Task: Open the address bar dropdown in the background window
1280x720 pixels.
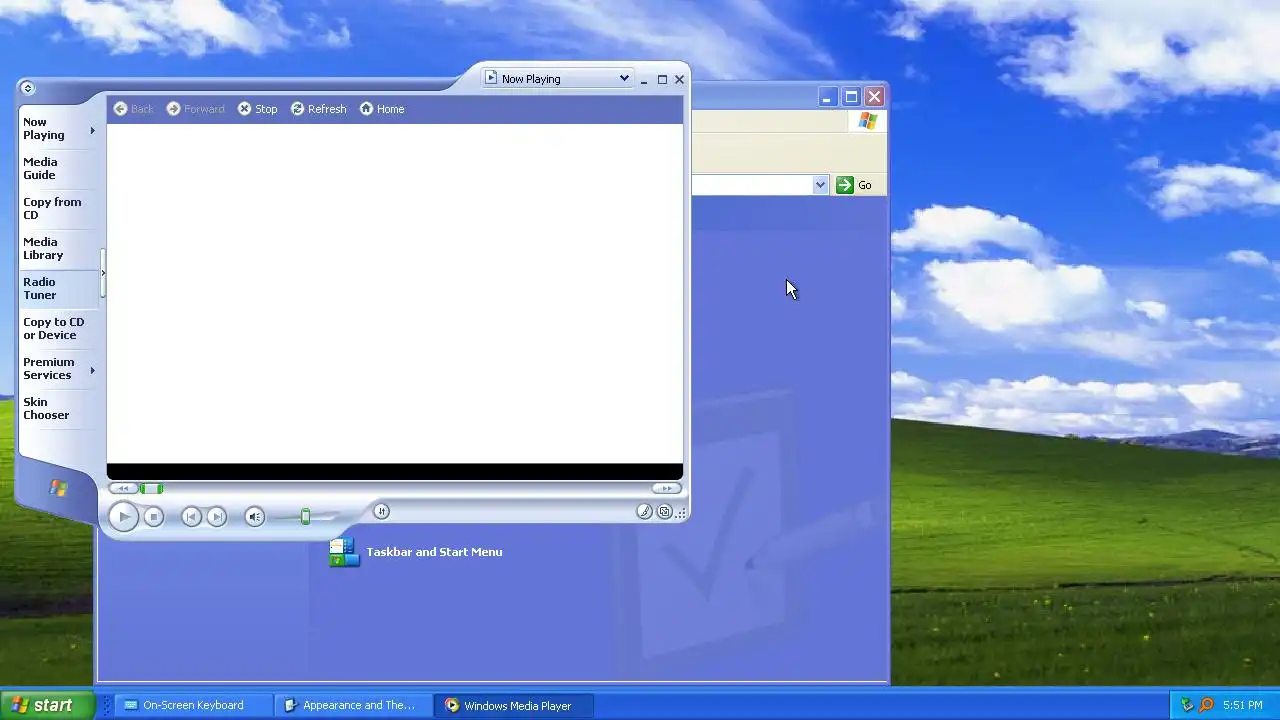Action: click(820, 185)
